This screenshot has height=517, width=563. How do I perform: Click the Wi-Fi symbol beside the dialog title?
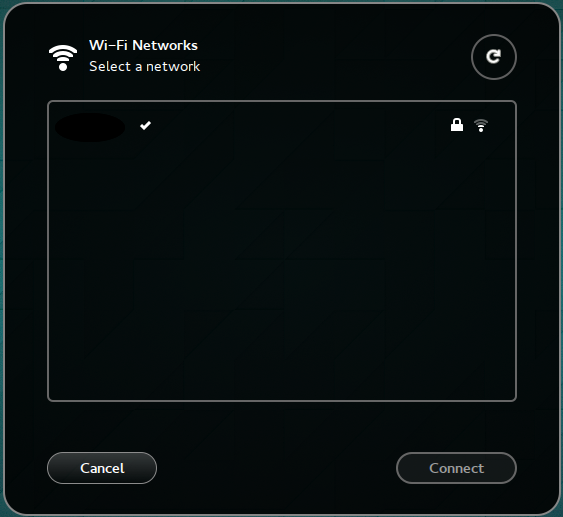pyautogui.click(x=63, y=57)
